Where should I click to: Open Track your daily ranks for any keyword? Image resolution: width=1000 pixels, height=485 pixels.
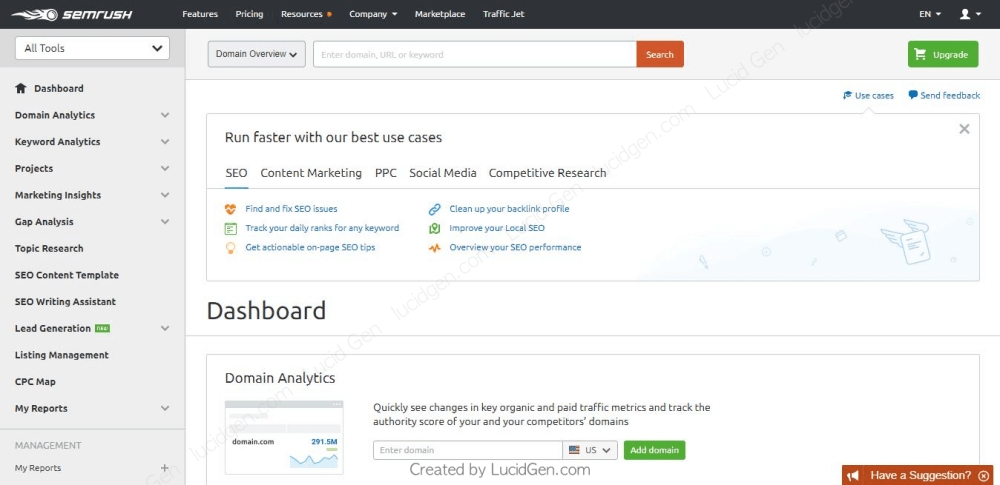pos(322,228)
